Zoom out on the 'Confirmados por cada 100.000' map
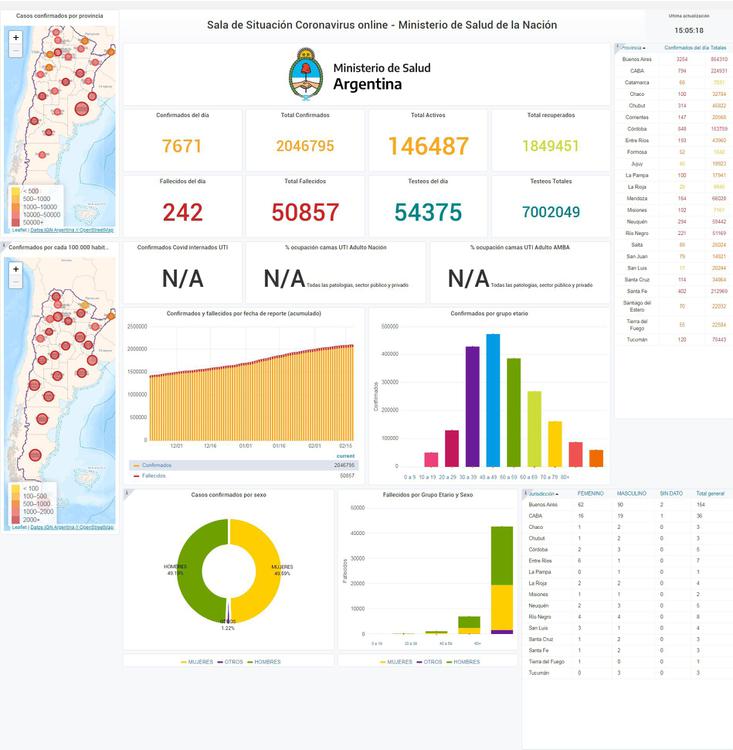 coord(15,282)
